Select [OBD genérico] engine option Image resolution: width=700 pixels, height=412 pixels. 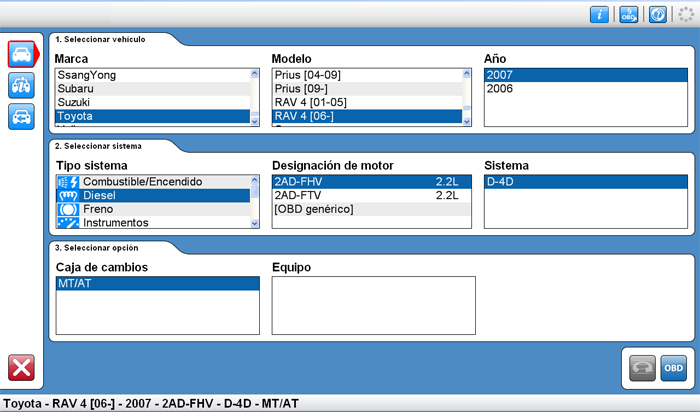pyautogui.click(x=371, y=209)
